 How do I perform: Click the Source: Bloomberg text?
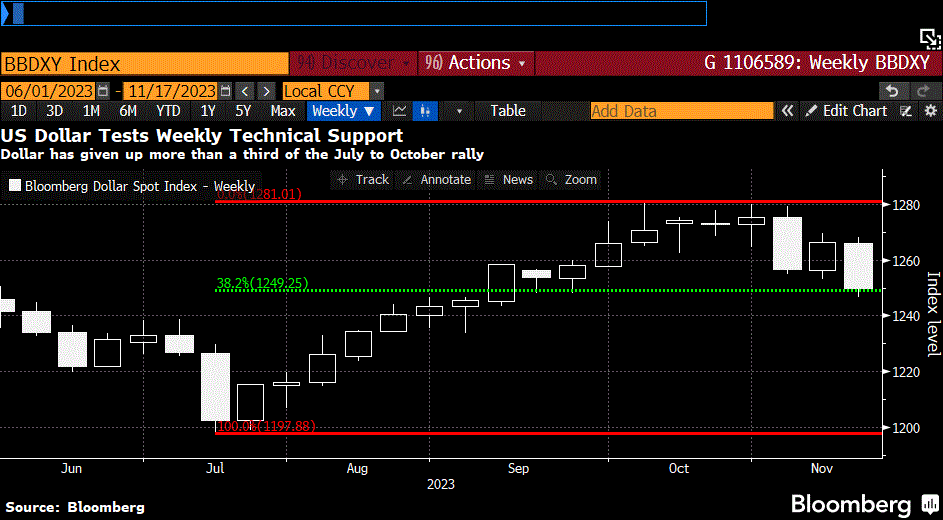tap(75, 507)
